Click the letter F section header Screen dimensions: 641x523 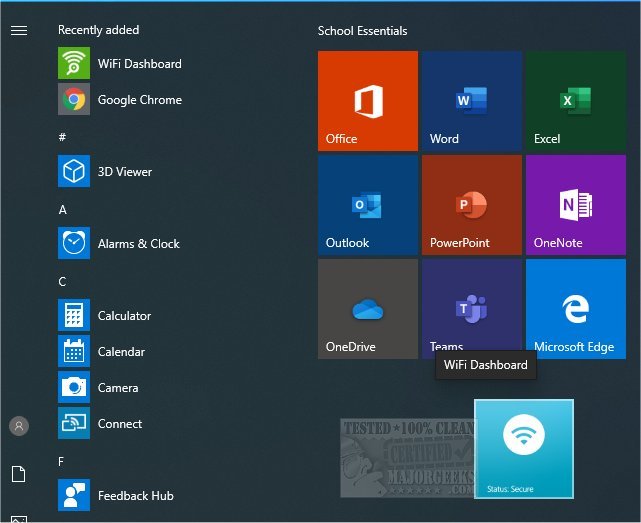click(x=61, y=461)
